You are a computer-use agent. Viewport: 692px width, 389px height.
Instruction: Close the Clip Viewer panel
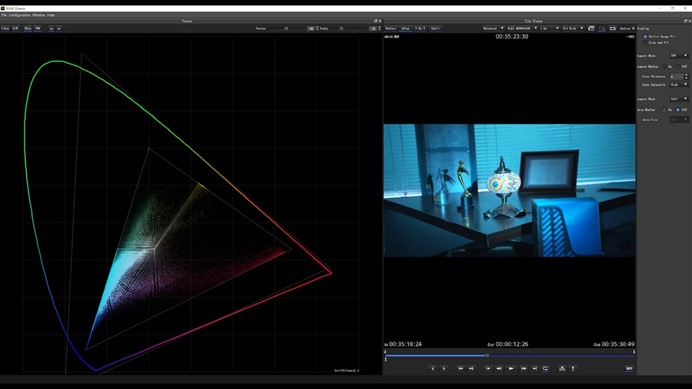[x=689, y=21]
